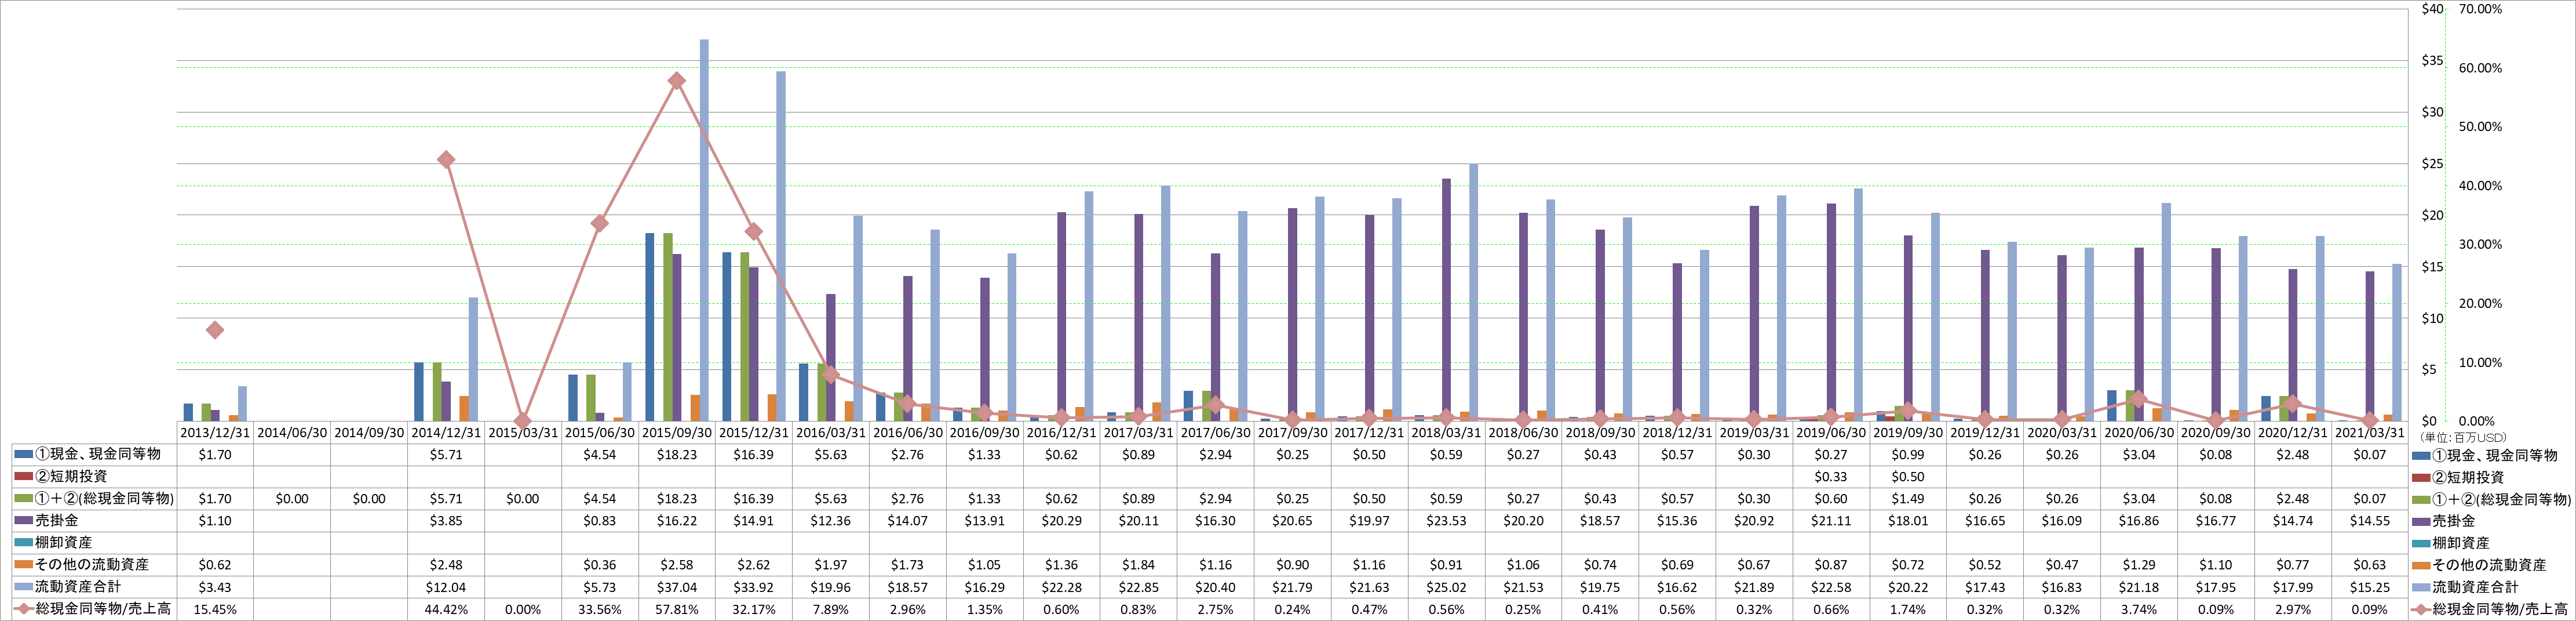This screenshot has height=621, width=2576.
Task: Select the 7.89% ratio cell
Action: [x=831, y=609]
